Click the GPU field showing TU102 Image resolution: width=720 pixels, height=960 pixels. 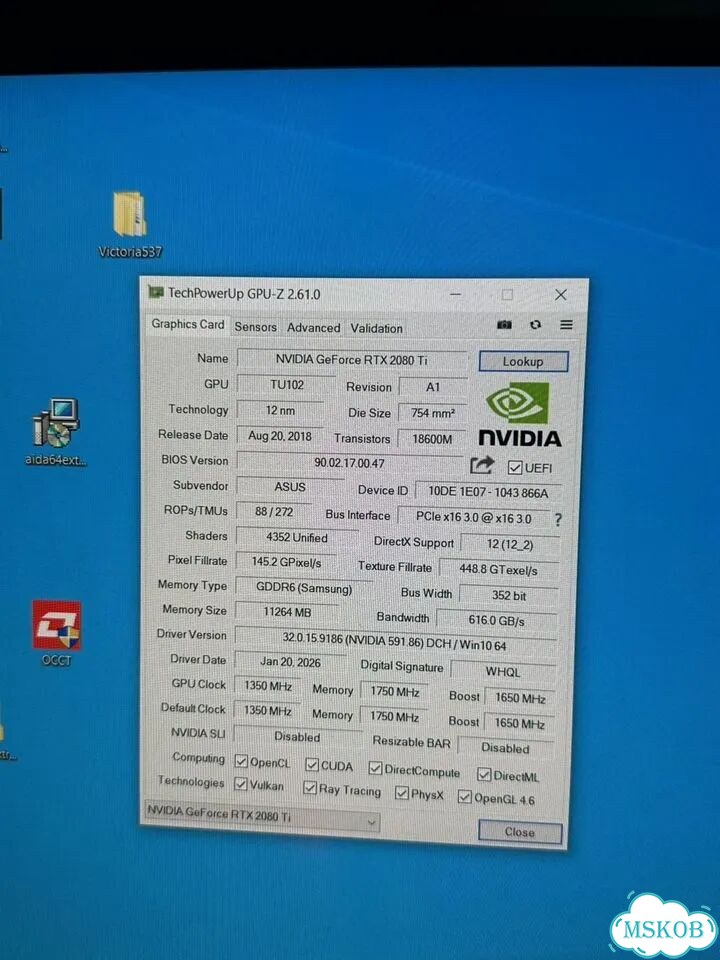coord(287,385)
